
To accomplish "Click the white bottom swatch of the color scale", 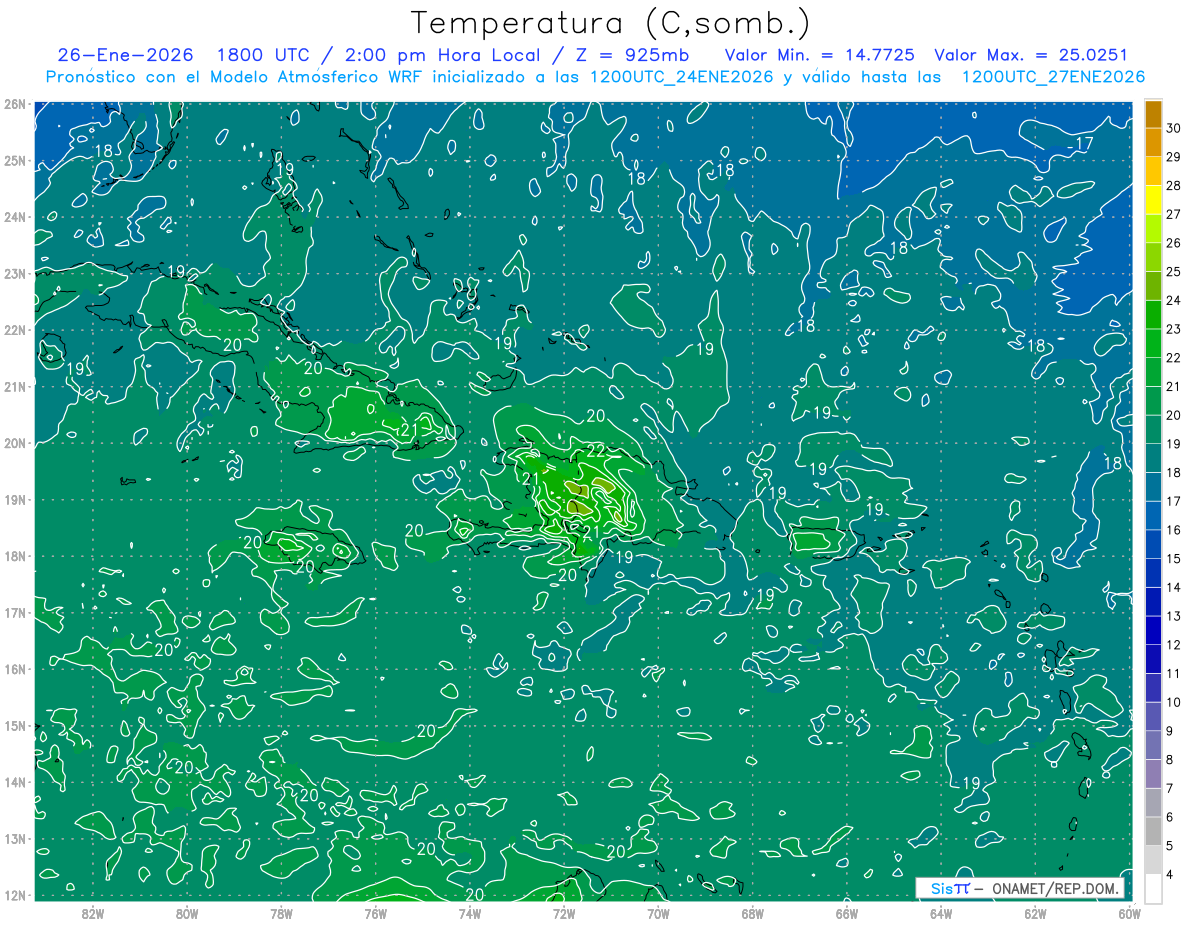I will tap(1153, 888).
